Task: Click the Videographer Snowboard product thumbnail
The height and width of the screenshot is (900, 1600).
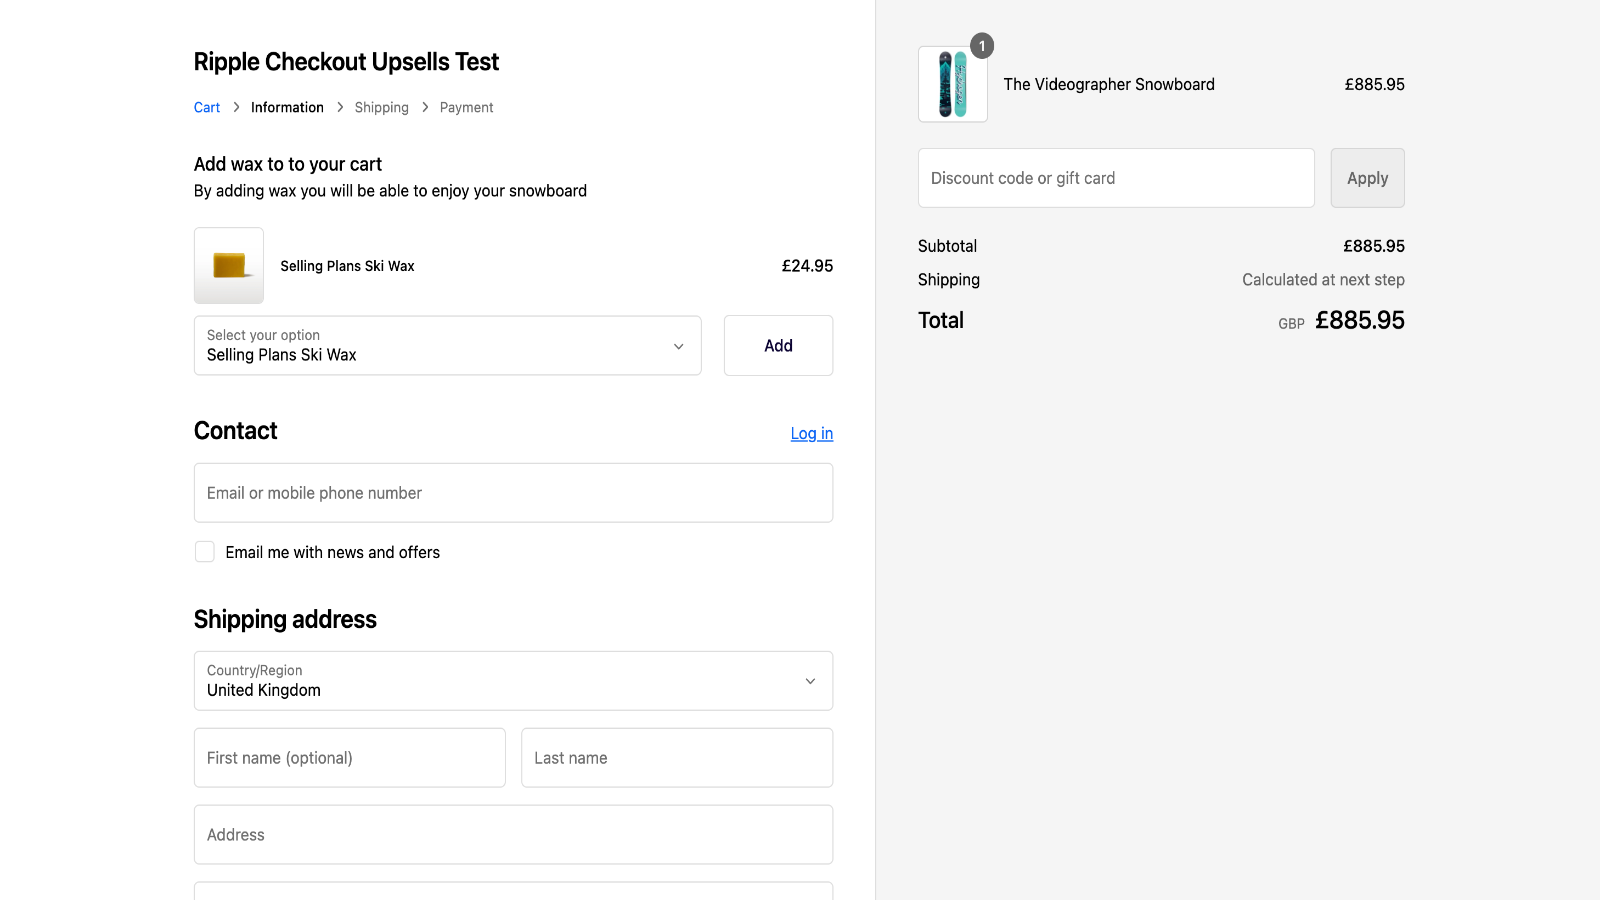Action: 952,85
